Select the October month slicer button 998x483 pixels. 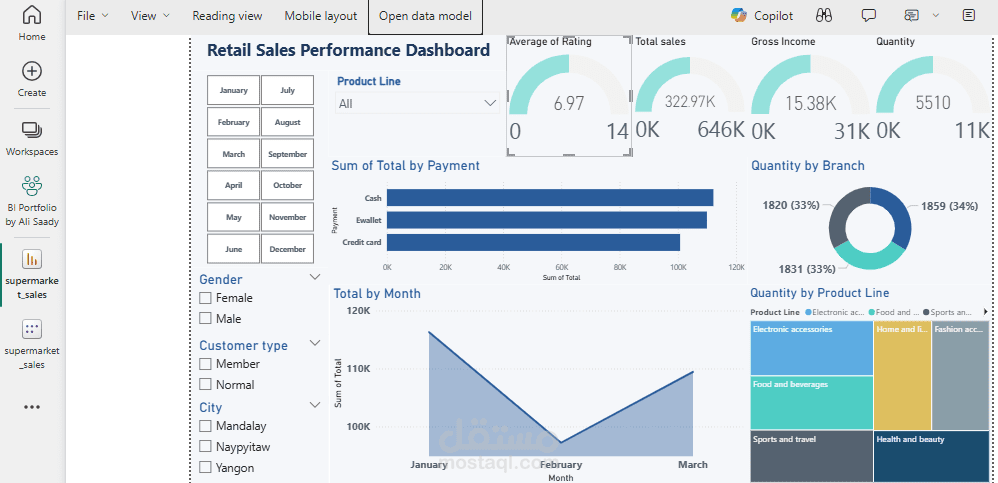click(x=288, y=185)
